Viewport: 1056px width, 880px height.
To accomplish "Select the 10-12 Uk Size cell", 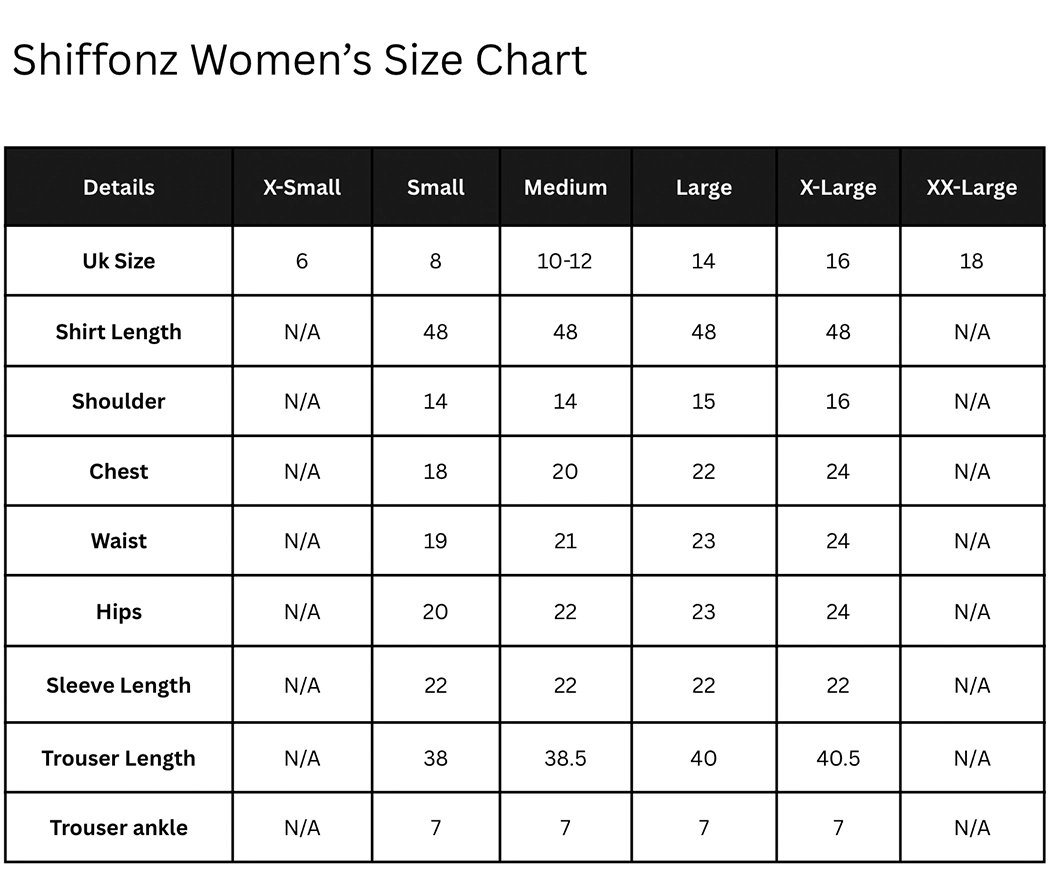I will pos(564,261).
